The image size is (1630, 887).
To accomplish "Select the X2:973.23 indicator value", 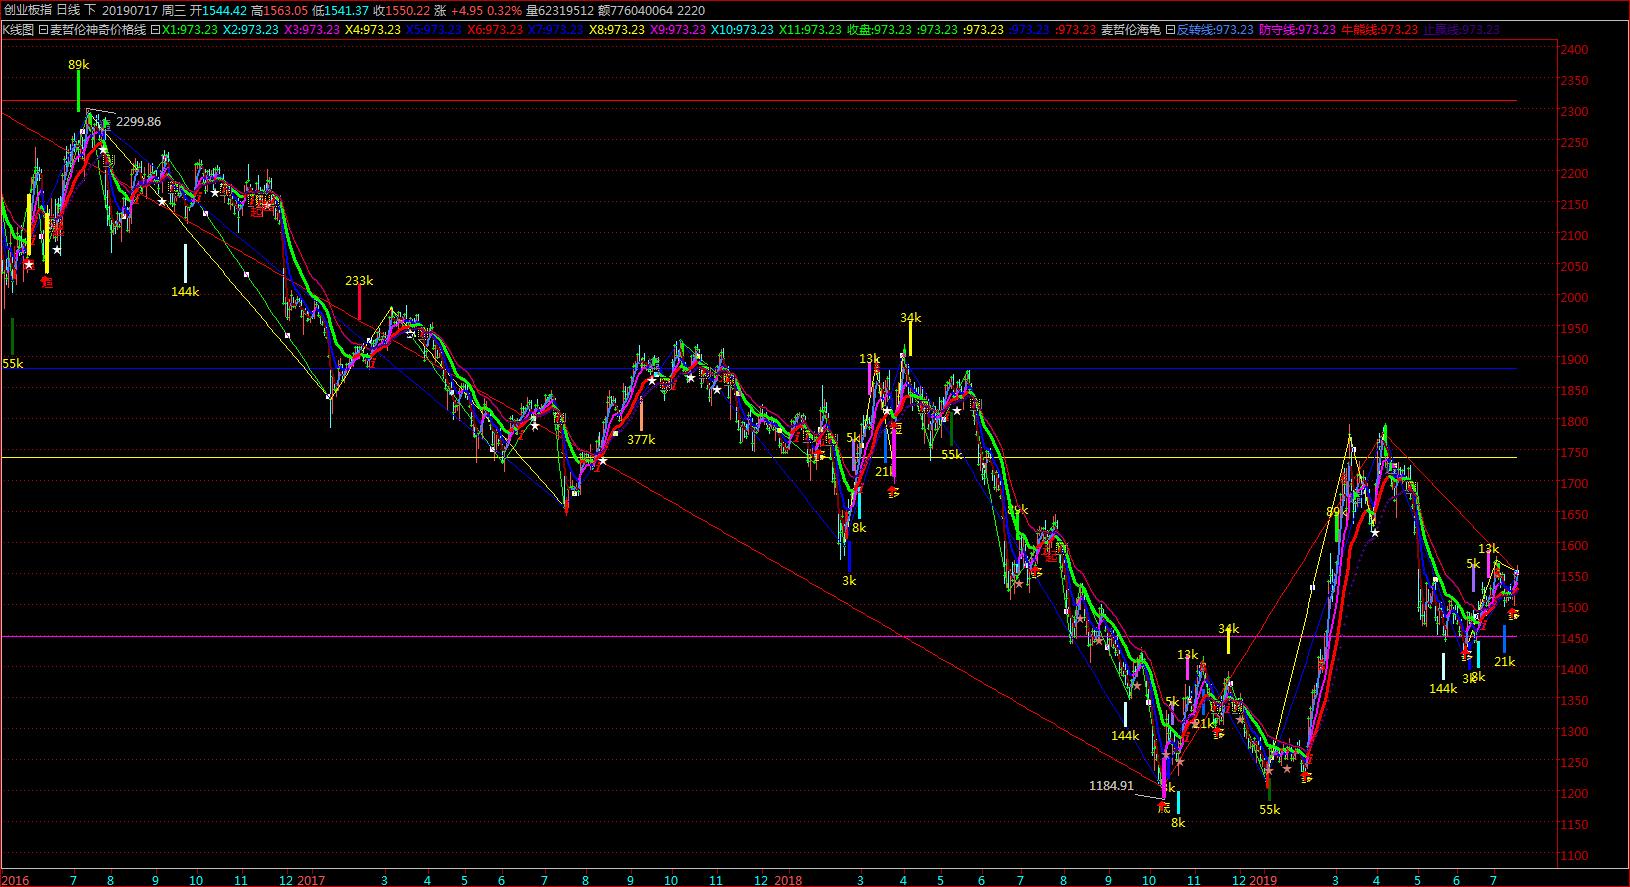I will tap(251, 30).
